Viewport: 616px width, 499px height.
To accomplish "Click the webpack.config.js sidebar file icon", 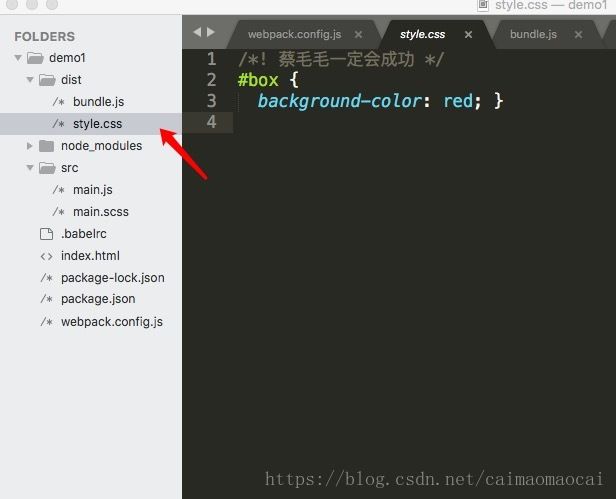I will click(46, 322).
